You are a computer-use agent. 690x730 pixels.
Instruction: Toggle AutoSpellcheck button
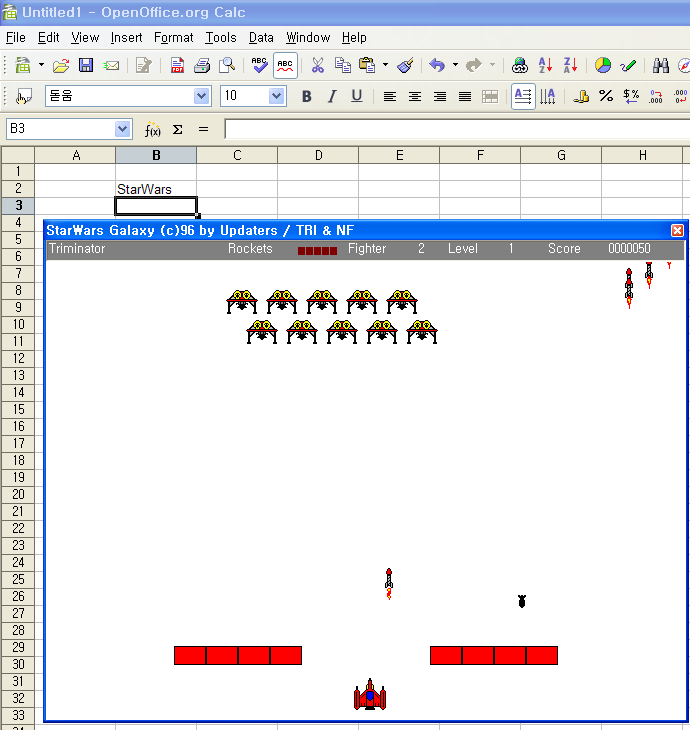285,66
